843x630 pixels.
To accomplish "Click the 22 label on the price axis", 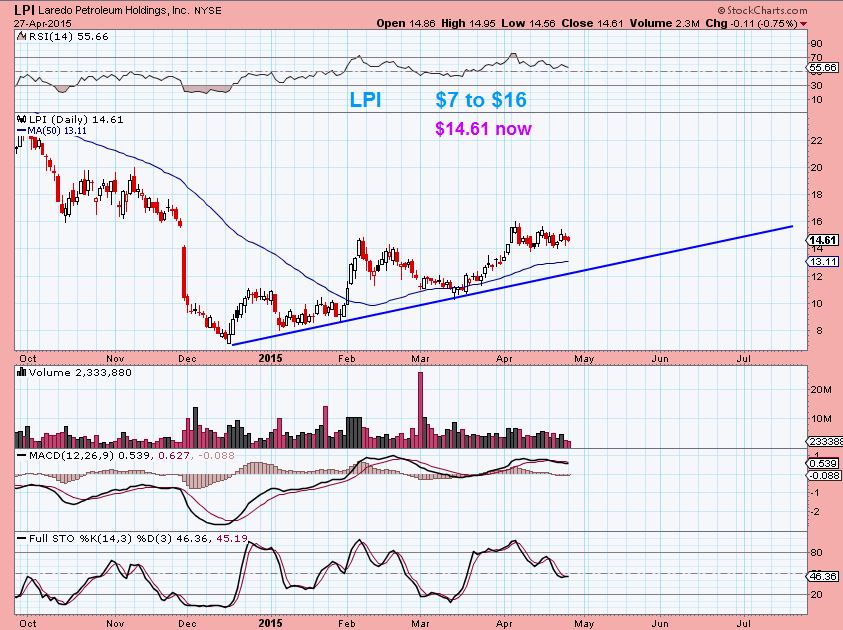I will click(817, 141).
